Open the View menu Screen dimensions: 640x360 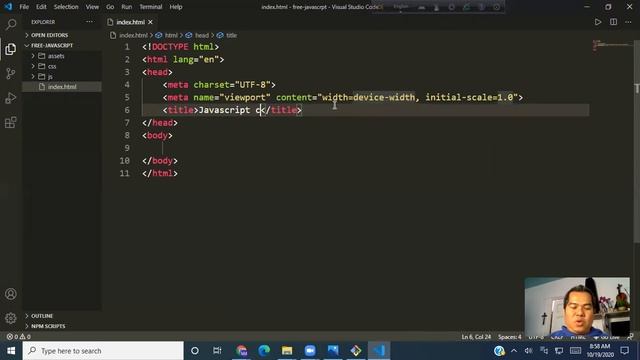[x=92, y=7]
